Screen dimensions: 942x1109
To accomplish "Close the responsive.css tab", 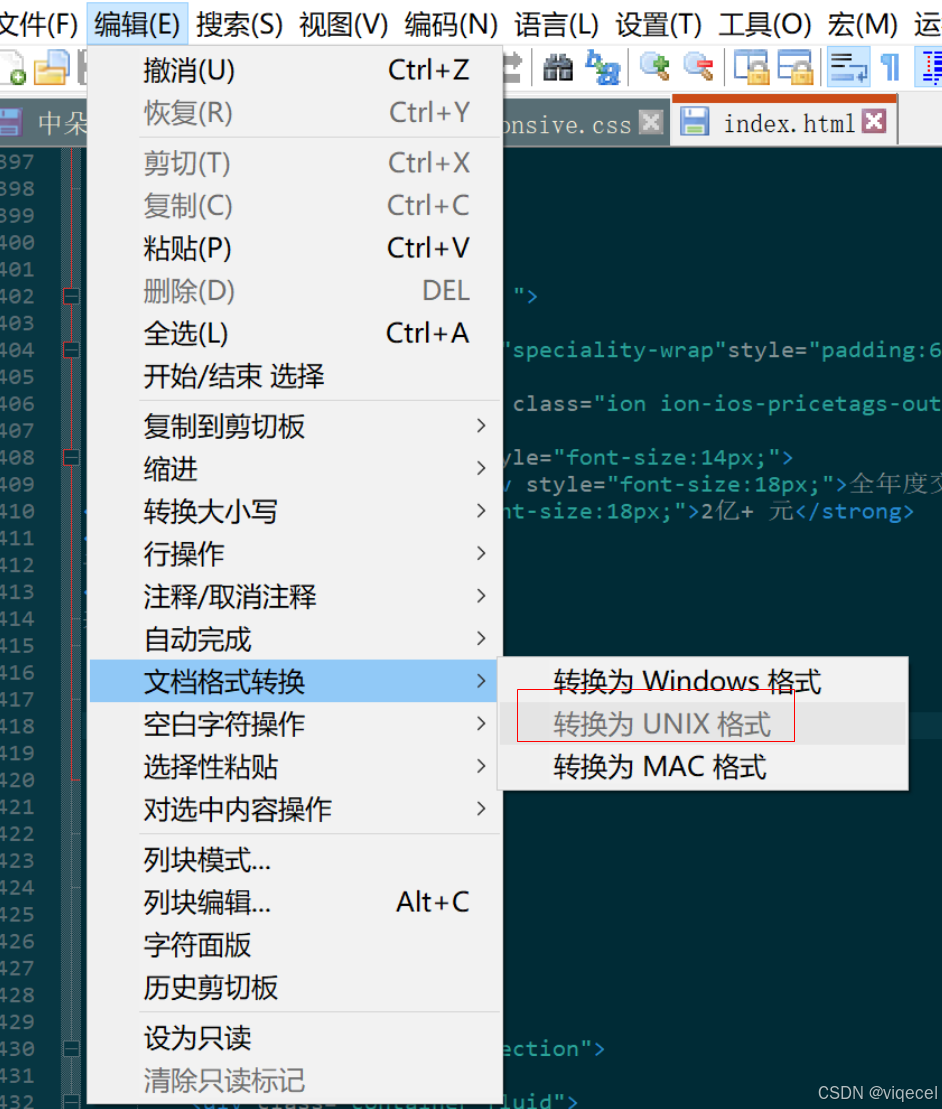I will point(651,122).
